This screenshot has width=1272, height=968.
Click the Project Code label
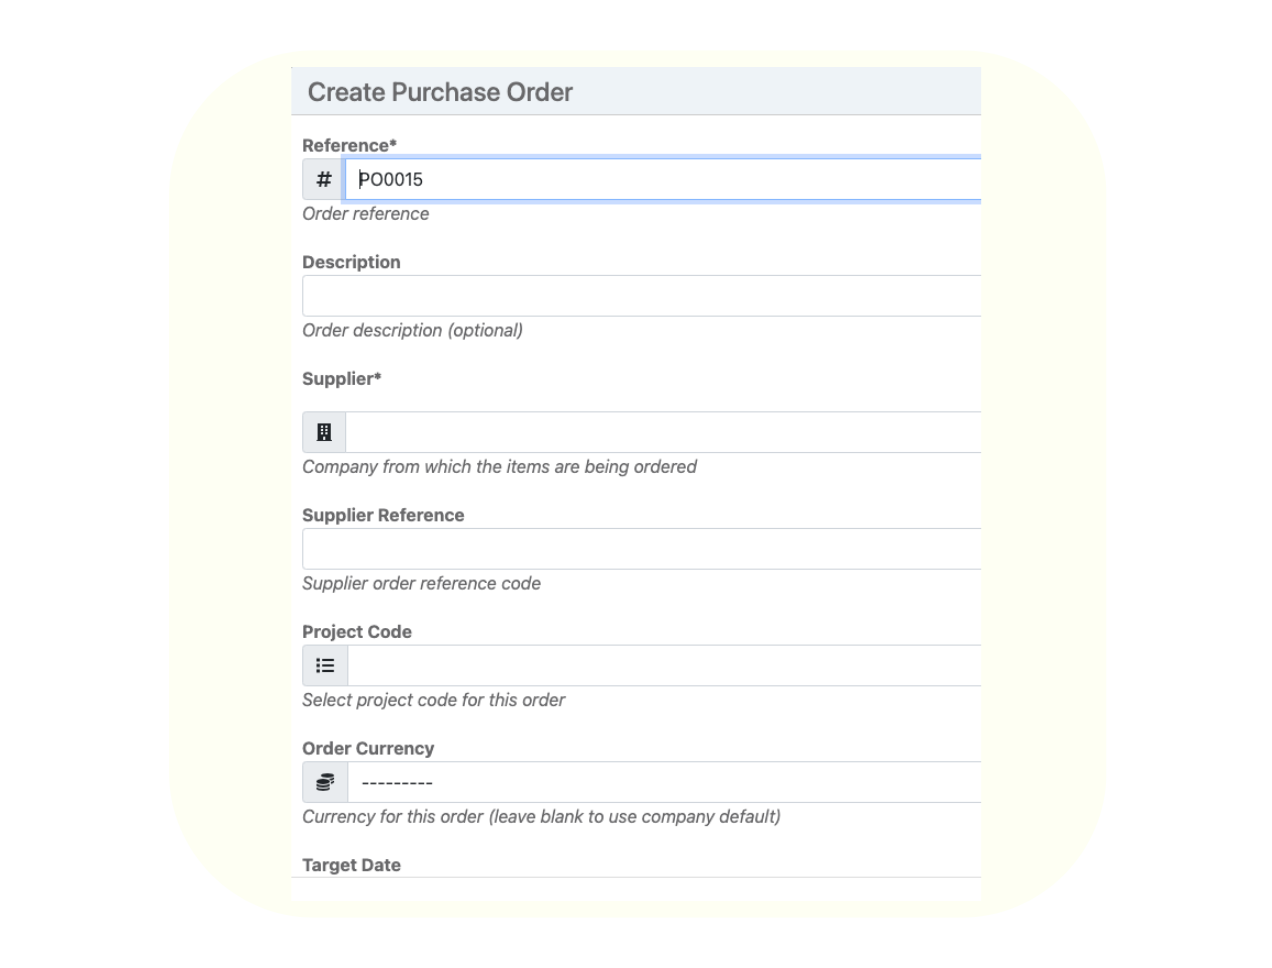click(357, 632)
